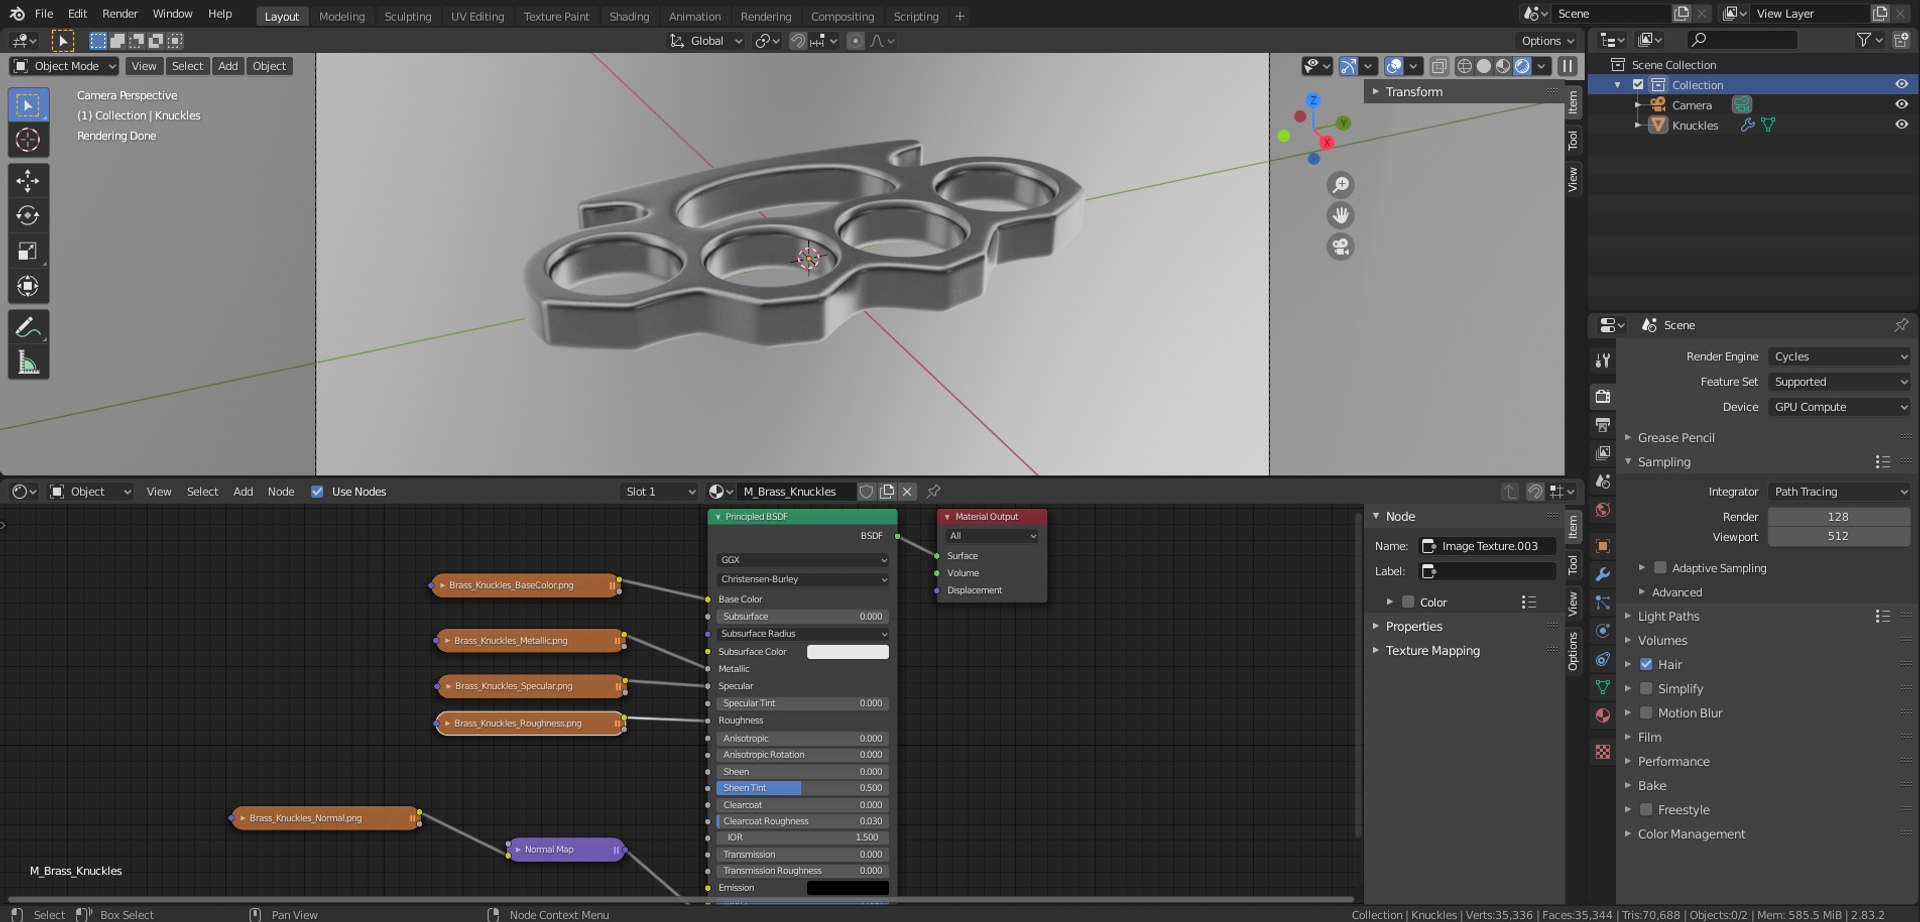Open the View Layer properties tab icon
Screen dimensions: 1920x922
click(1603, 453)
